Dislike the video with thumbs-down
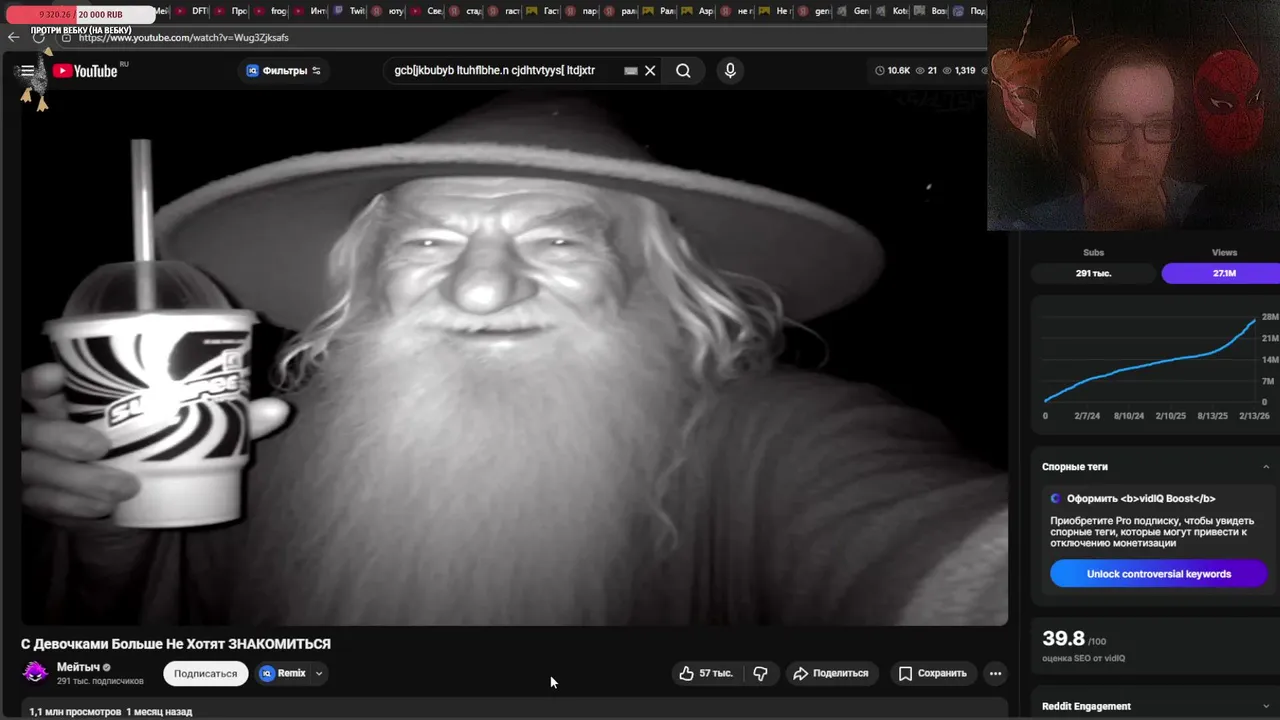This screenshot has height=720, width=1280. coord(761,674)
